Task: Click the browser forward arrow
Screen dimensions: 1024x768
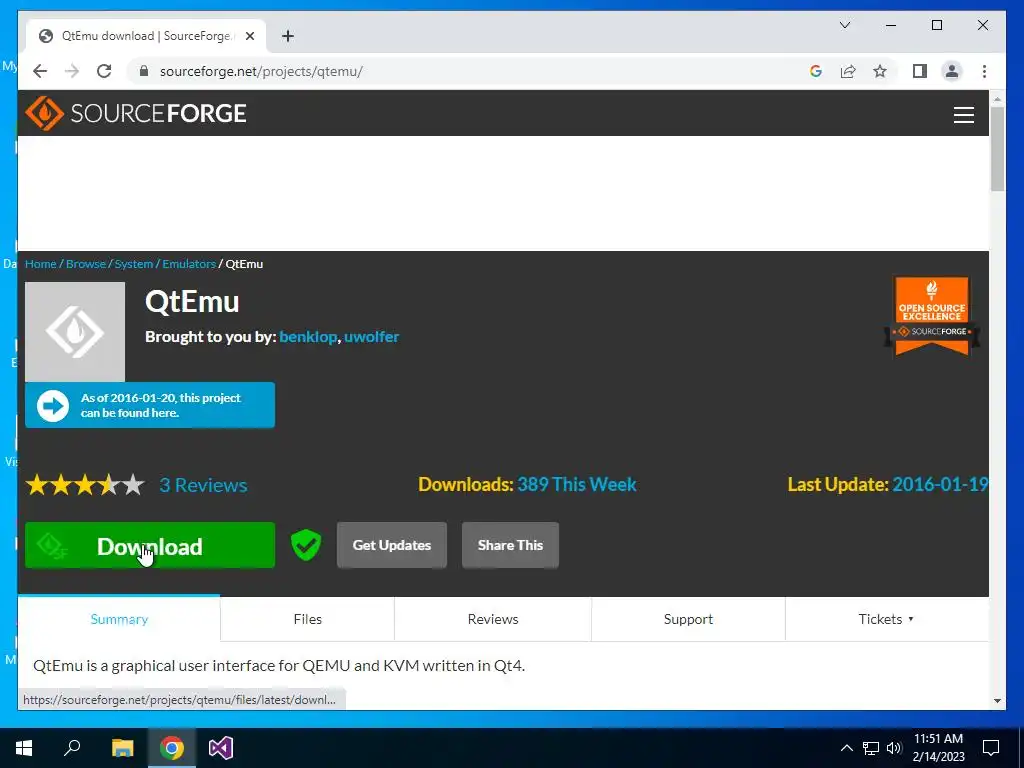Action: (x=72, y=71)
